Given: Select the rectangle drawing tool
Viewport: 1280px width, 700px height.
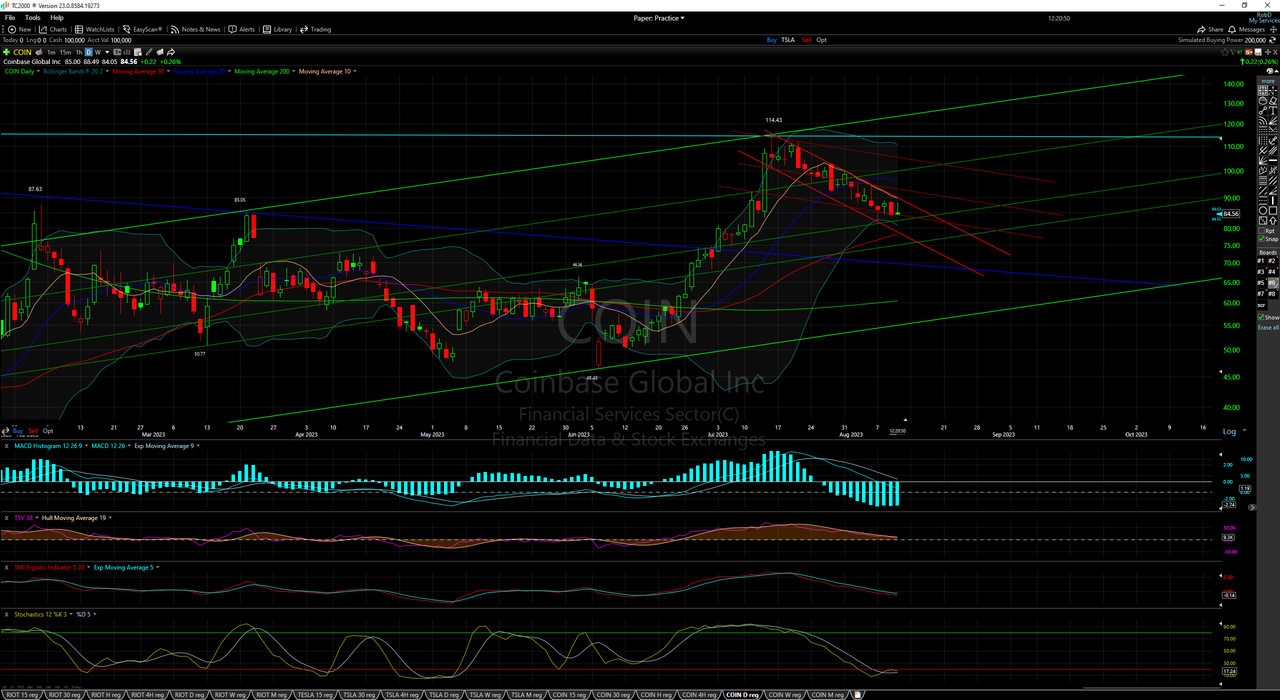Looking at the screenshot, I should (x=1273, y=210).
